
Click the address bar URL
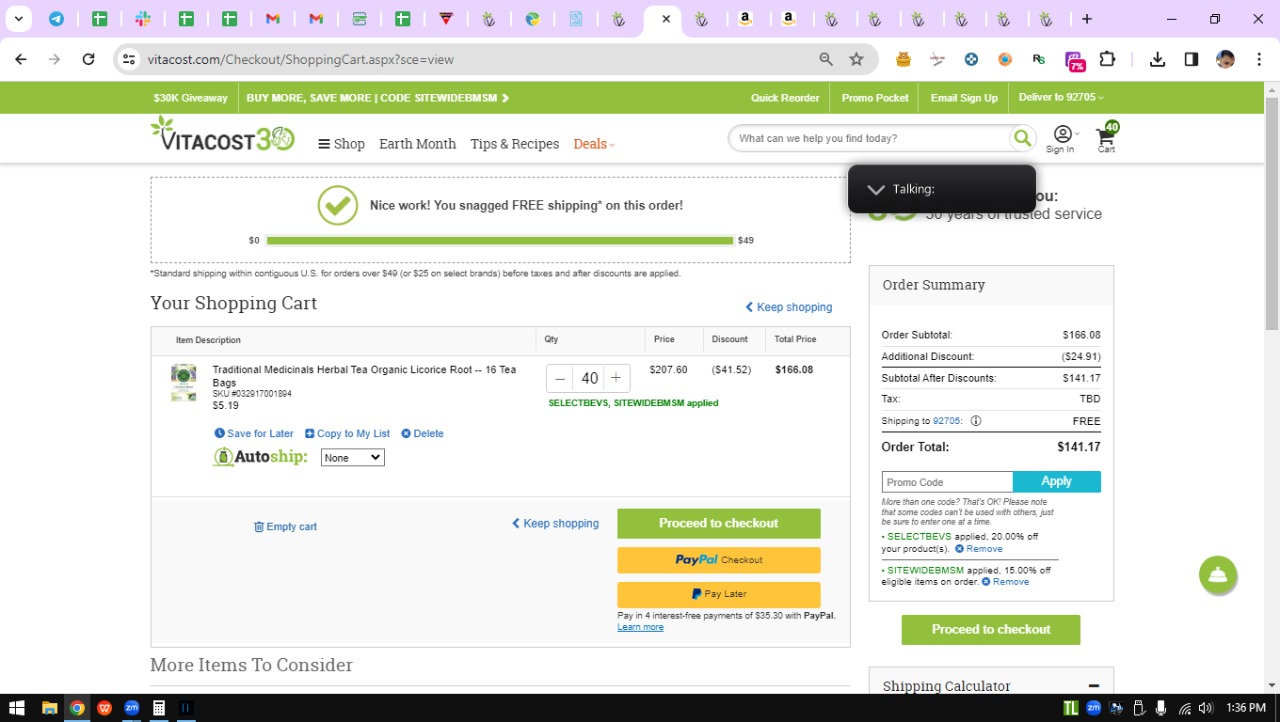pyautogui.click(x=300, y=59)
